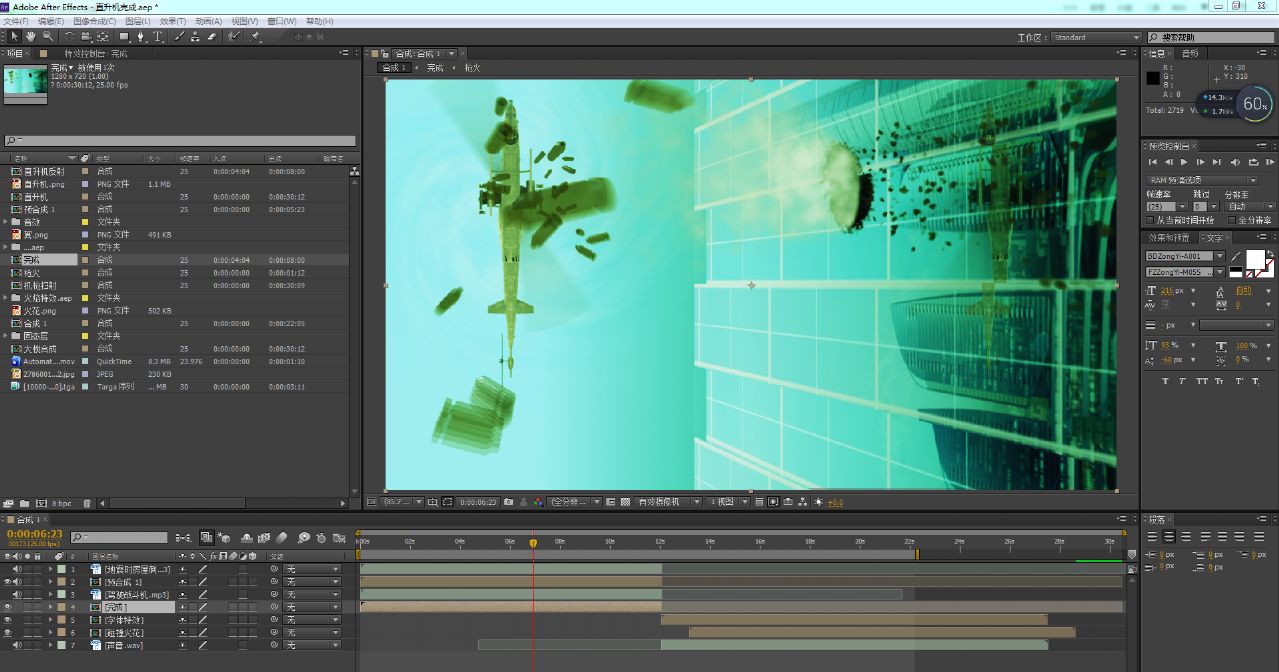1279x672 pixels.
Task: Select the Clone Stamp tool
Action: coord(195,37)
